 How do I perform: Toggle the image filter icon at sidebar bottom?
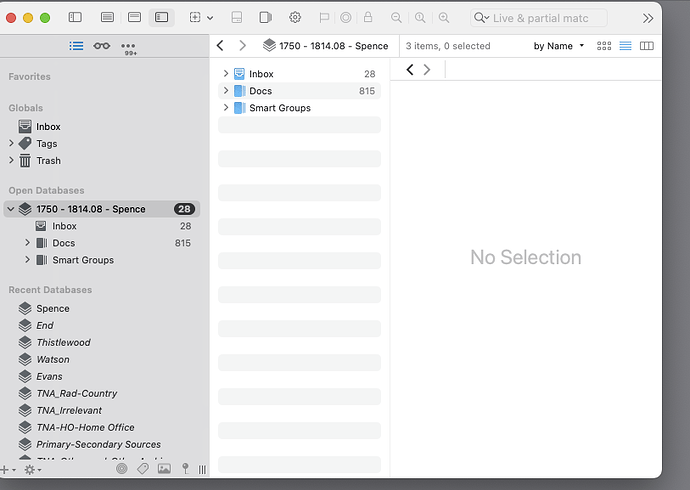[164, 469]
